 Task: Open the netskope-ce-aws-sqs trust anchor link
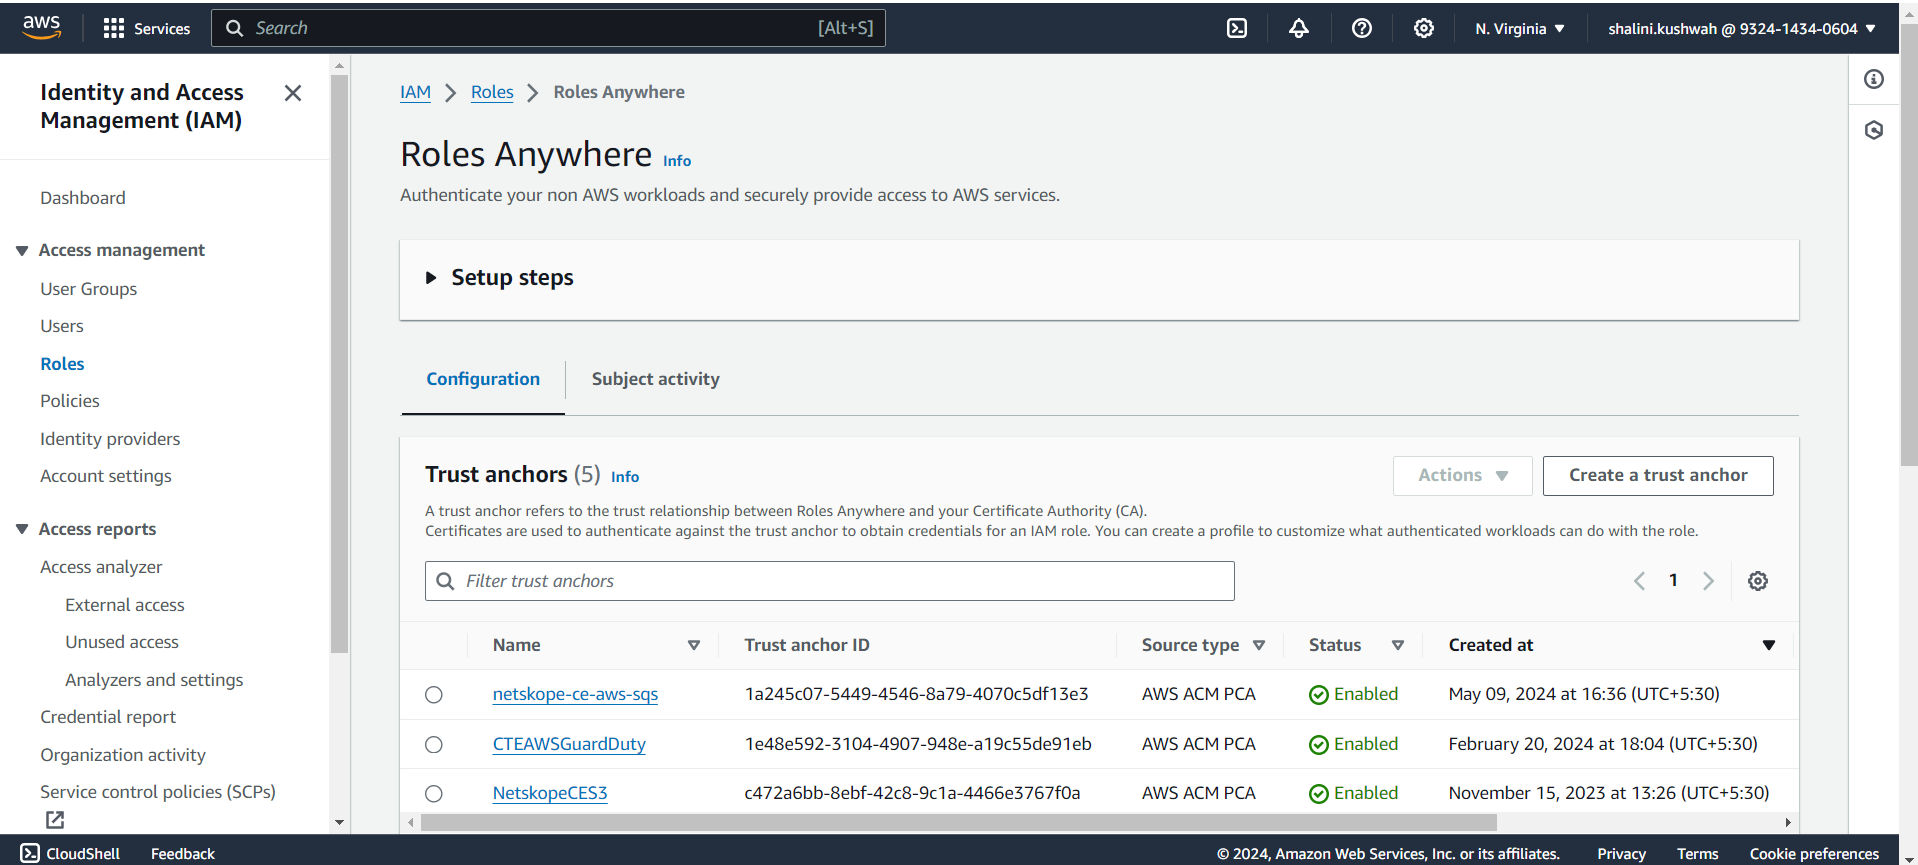pos(575,694)
